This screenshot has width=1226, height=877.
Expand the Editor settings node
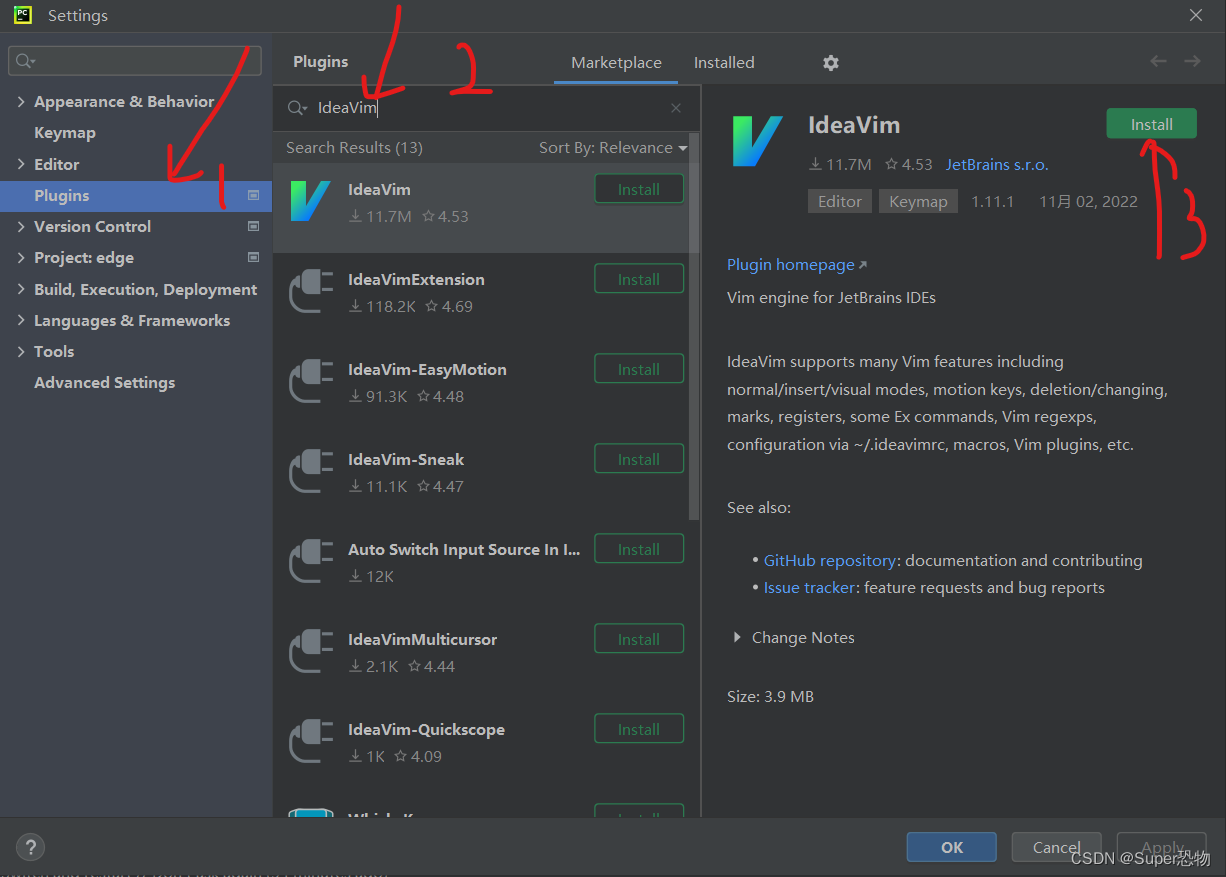tap(21, 165)
